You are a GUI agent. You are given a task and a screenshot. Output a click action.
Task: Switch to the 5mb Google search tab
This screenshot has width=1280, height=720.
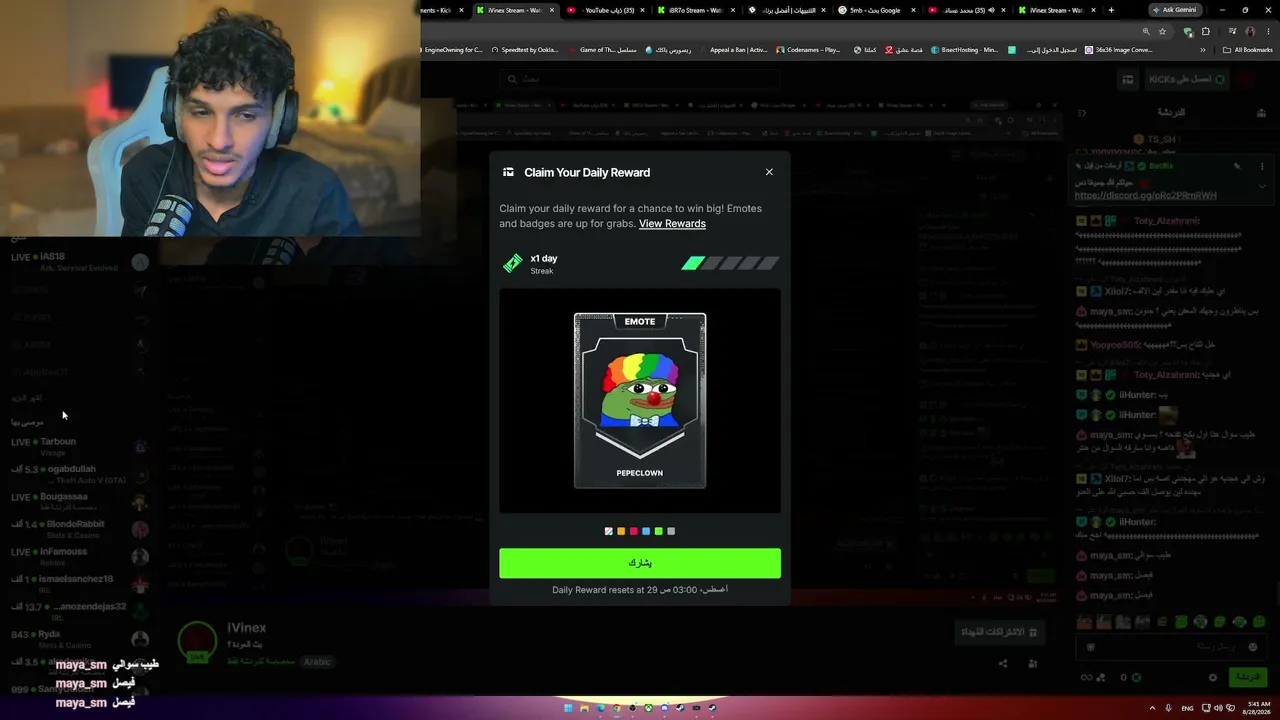[x=875, y=10]
